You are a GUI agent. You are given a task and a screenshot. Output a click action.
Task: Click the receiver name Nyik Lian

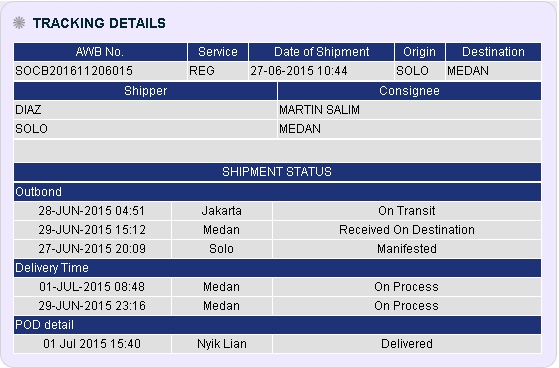click(x=222, y=344)
